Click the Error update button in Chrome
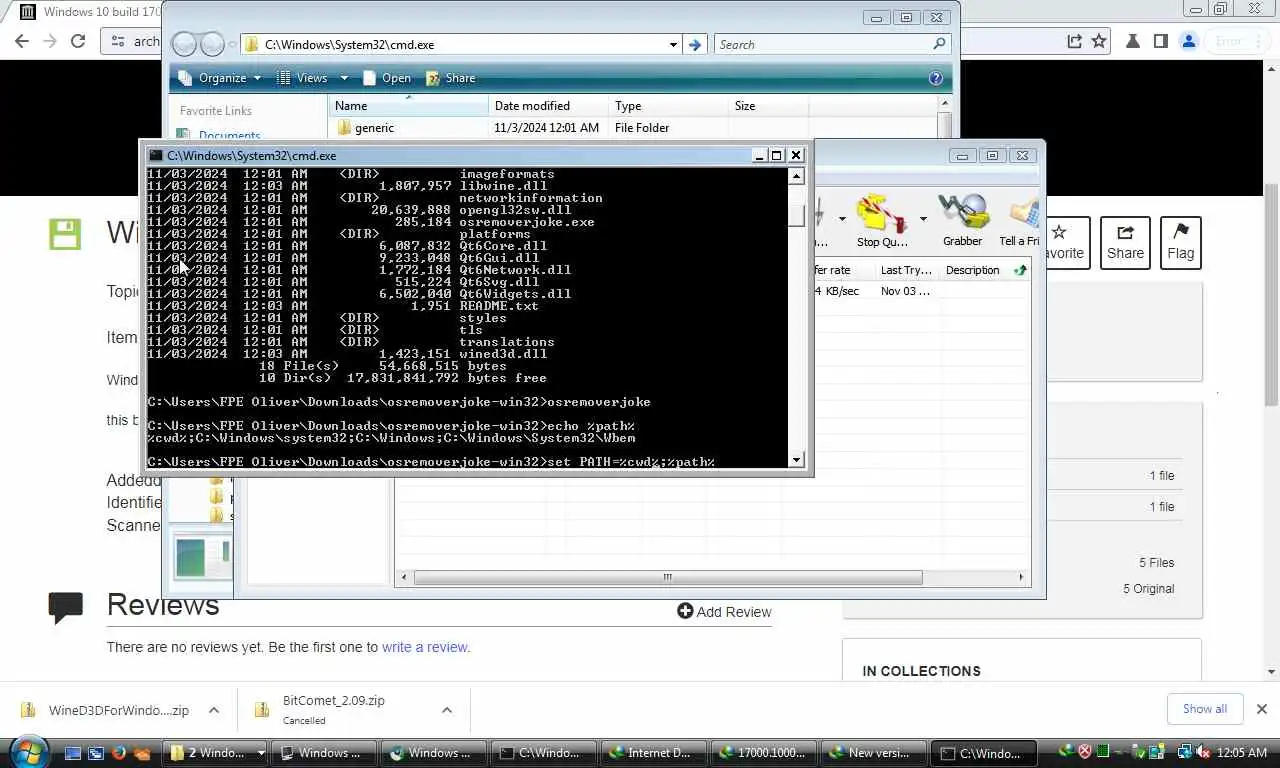The image size is (1280, 768). click(1236, 41)
